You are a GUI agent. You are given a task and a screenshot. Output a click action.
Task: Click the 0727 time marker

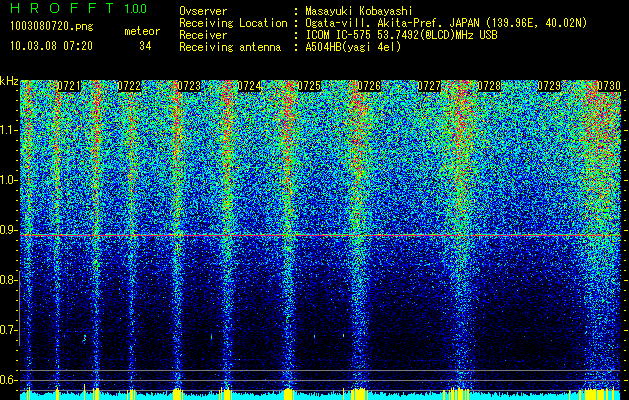(x=429, y=86)
